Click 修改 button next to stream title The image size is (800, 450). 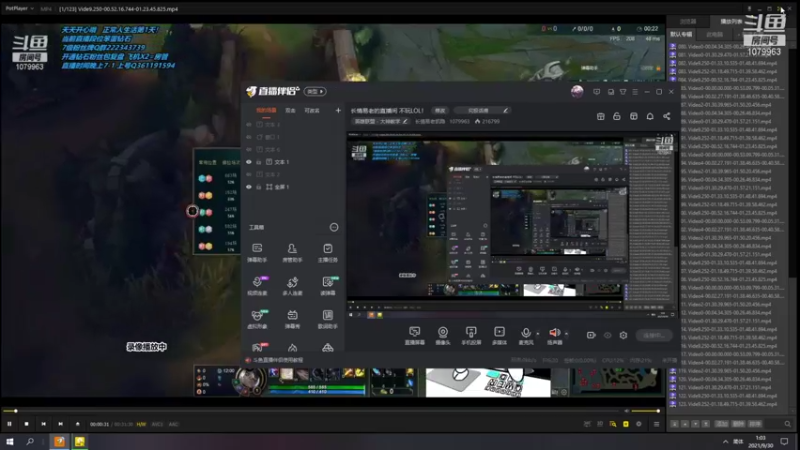coord(440,110)
